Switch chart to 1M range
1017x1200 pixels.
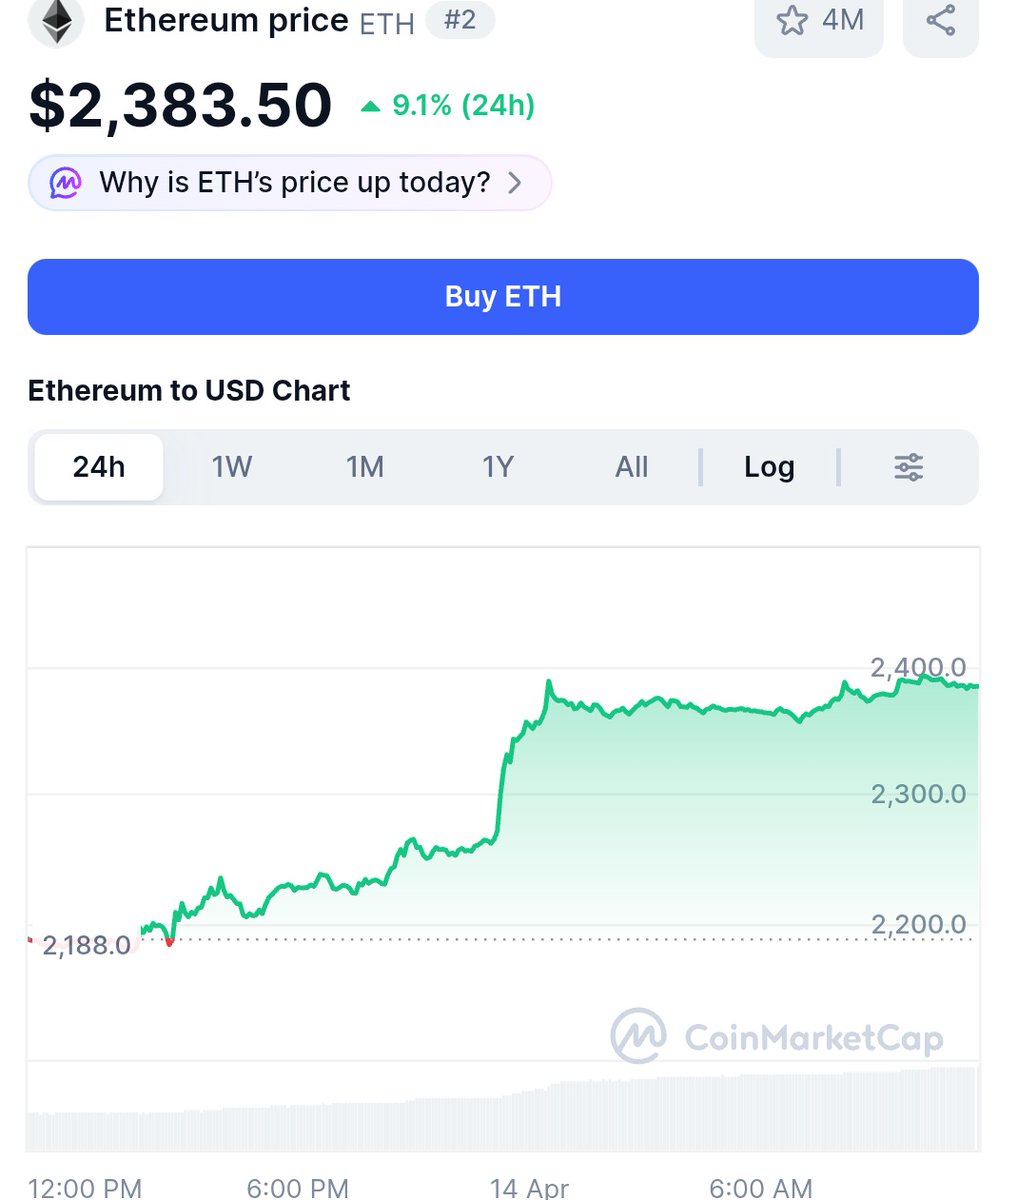[x=365, y=467]
